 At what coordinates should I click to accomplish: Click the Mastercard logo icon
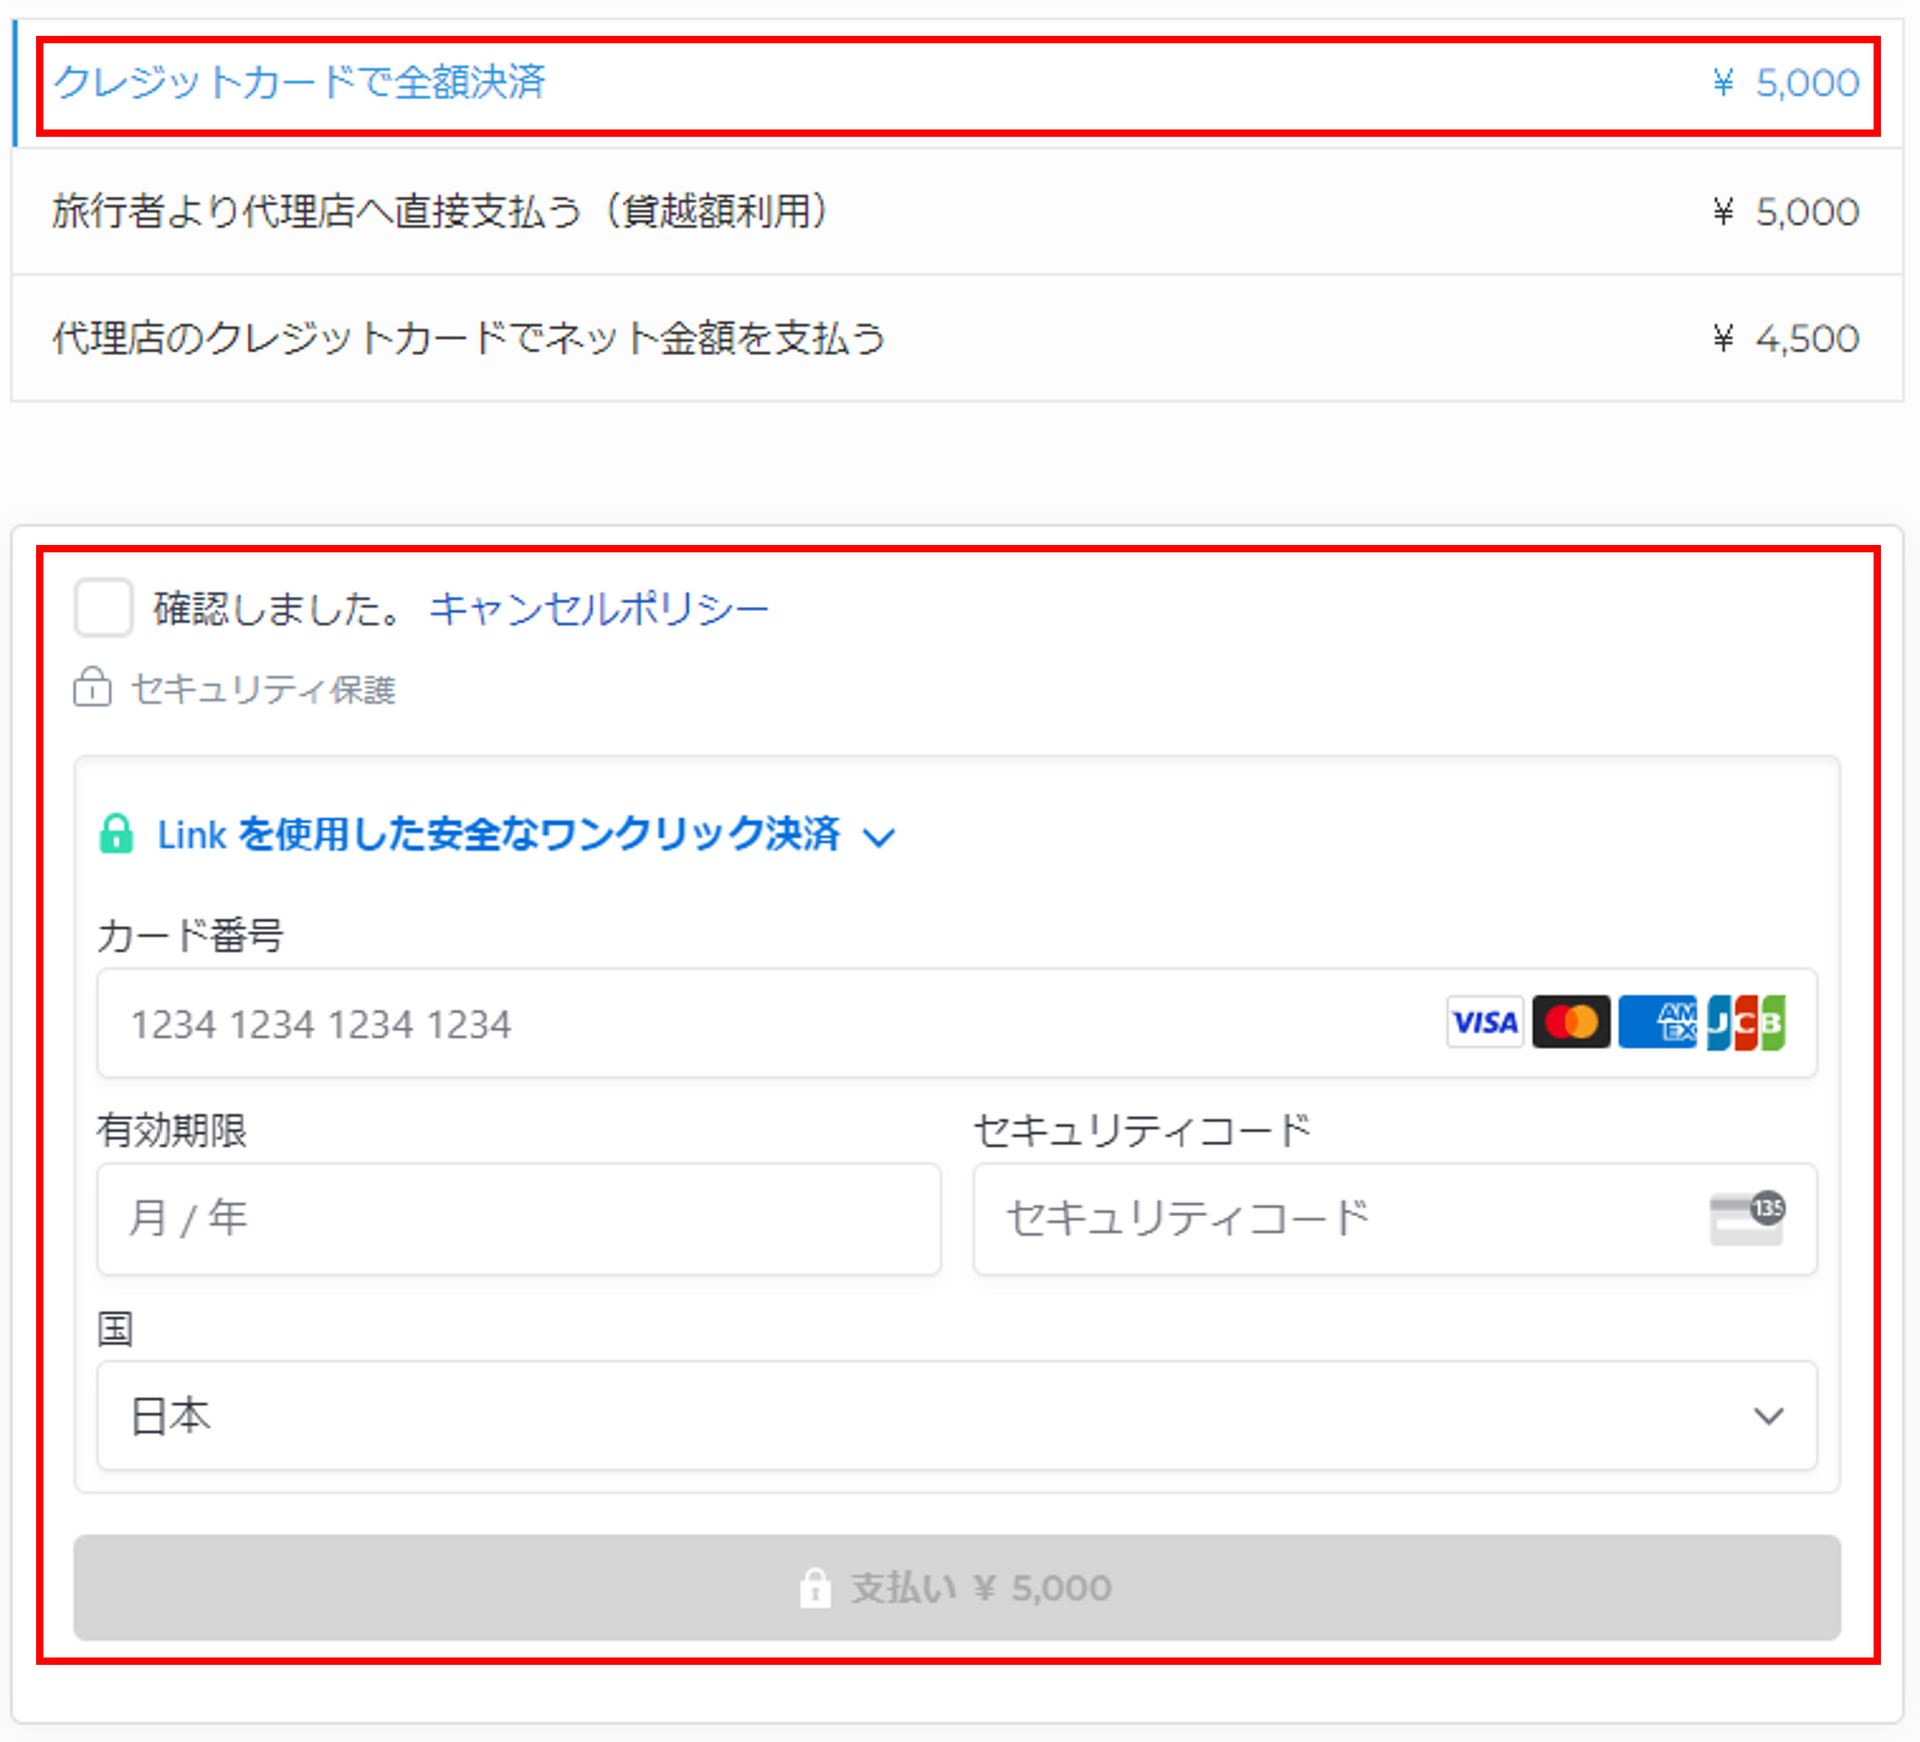pos(1571,1022)
